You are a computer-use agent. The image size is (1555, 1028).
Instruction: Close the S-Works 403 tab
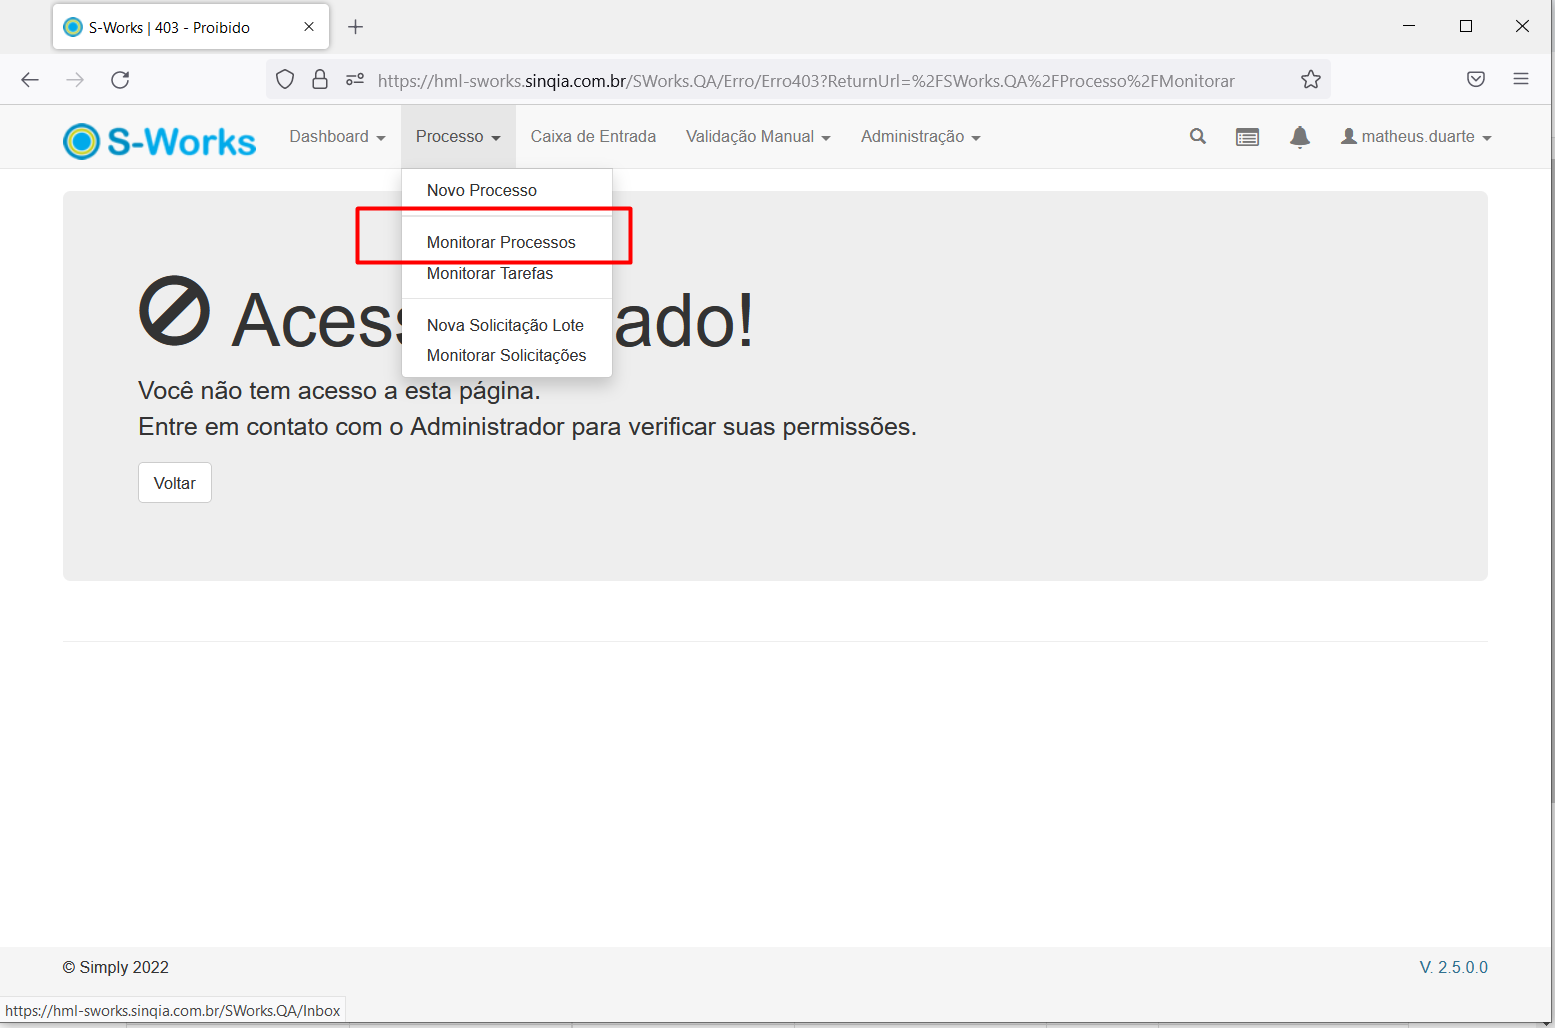click(309, 27)
